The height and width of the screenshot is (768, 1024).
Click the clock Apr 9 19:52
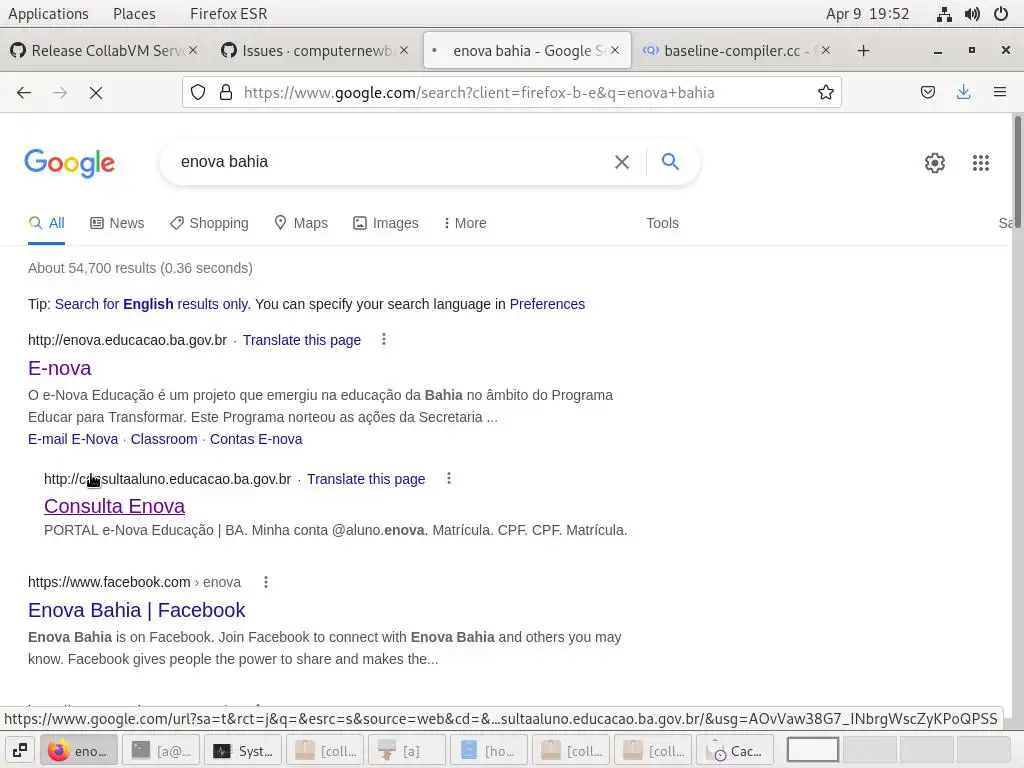[x=867, y=14]
